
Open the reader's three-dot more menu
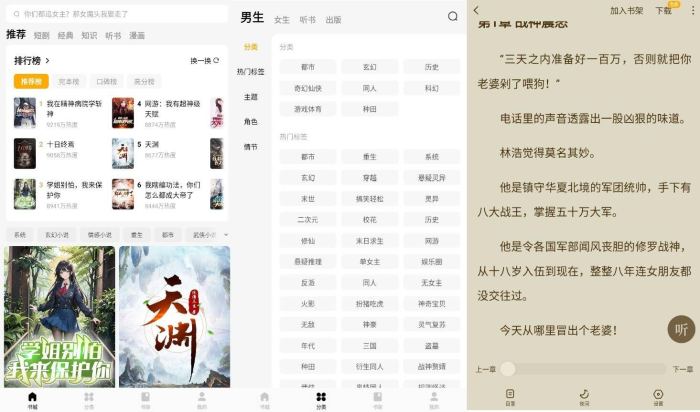[693, 10]
